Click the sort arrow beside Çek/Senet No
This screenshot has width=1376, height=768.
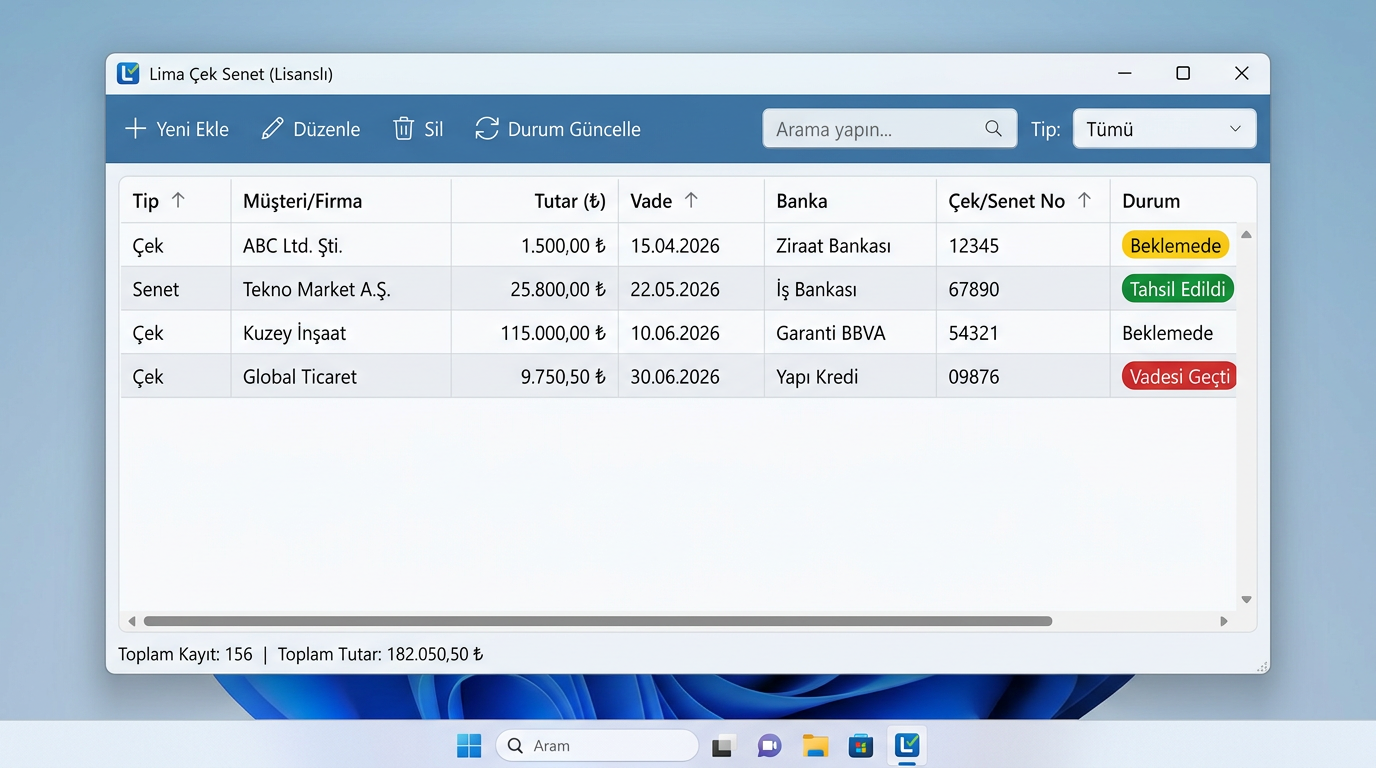[x=1084, y=200]
